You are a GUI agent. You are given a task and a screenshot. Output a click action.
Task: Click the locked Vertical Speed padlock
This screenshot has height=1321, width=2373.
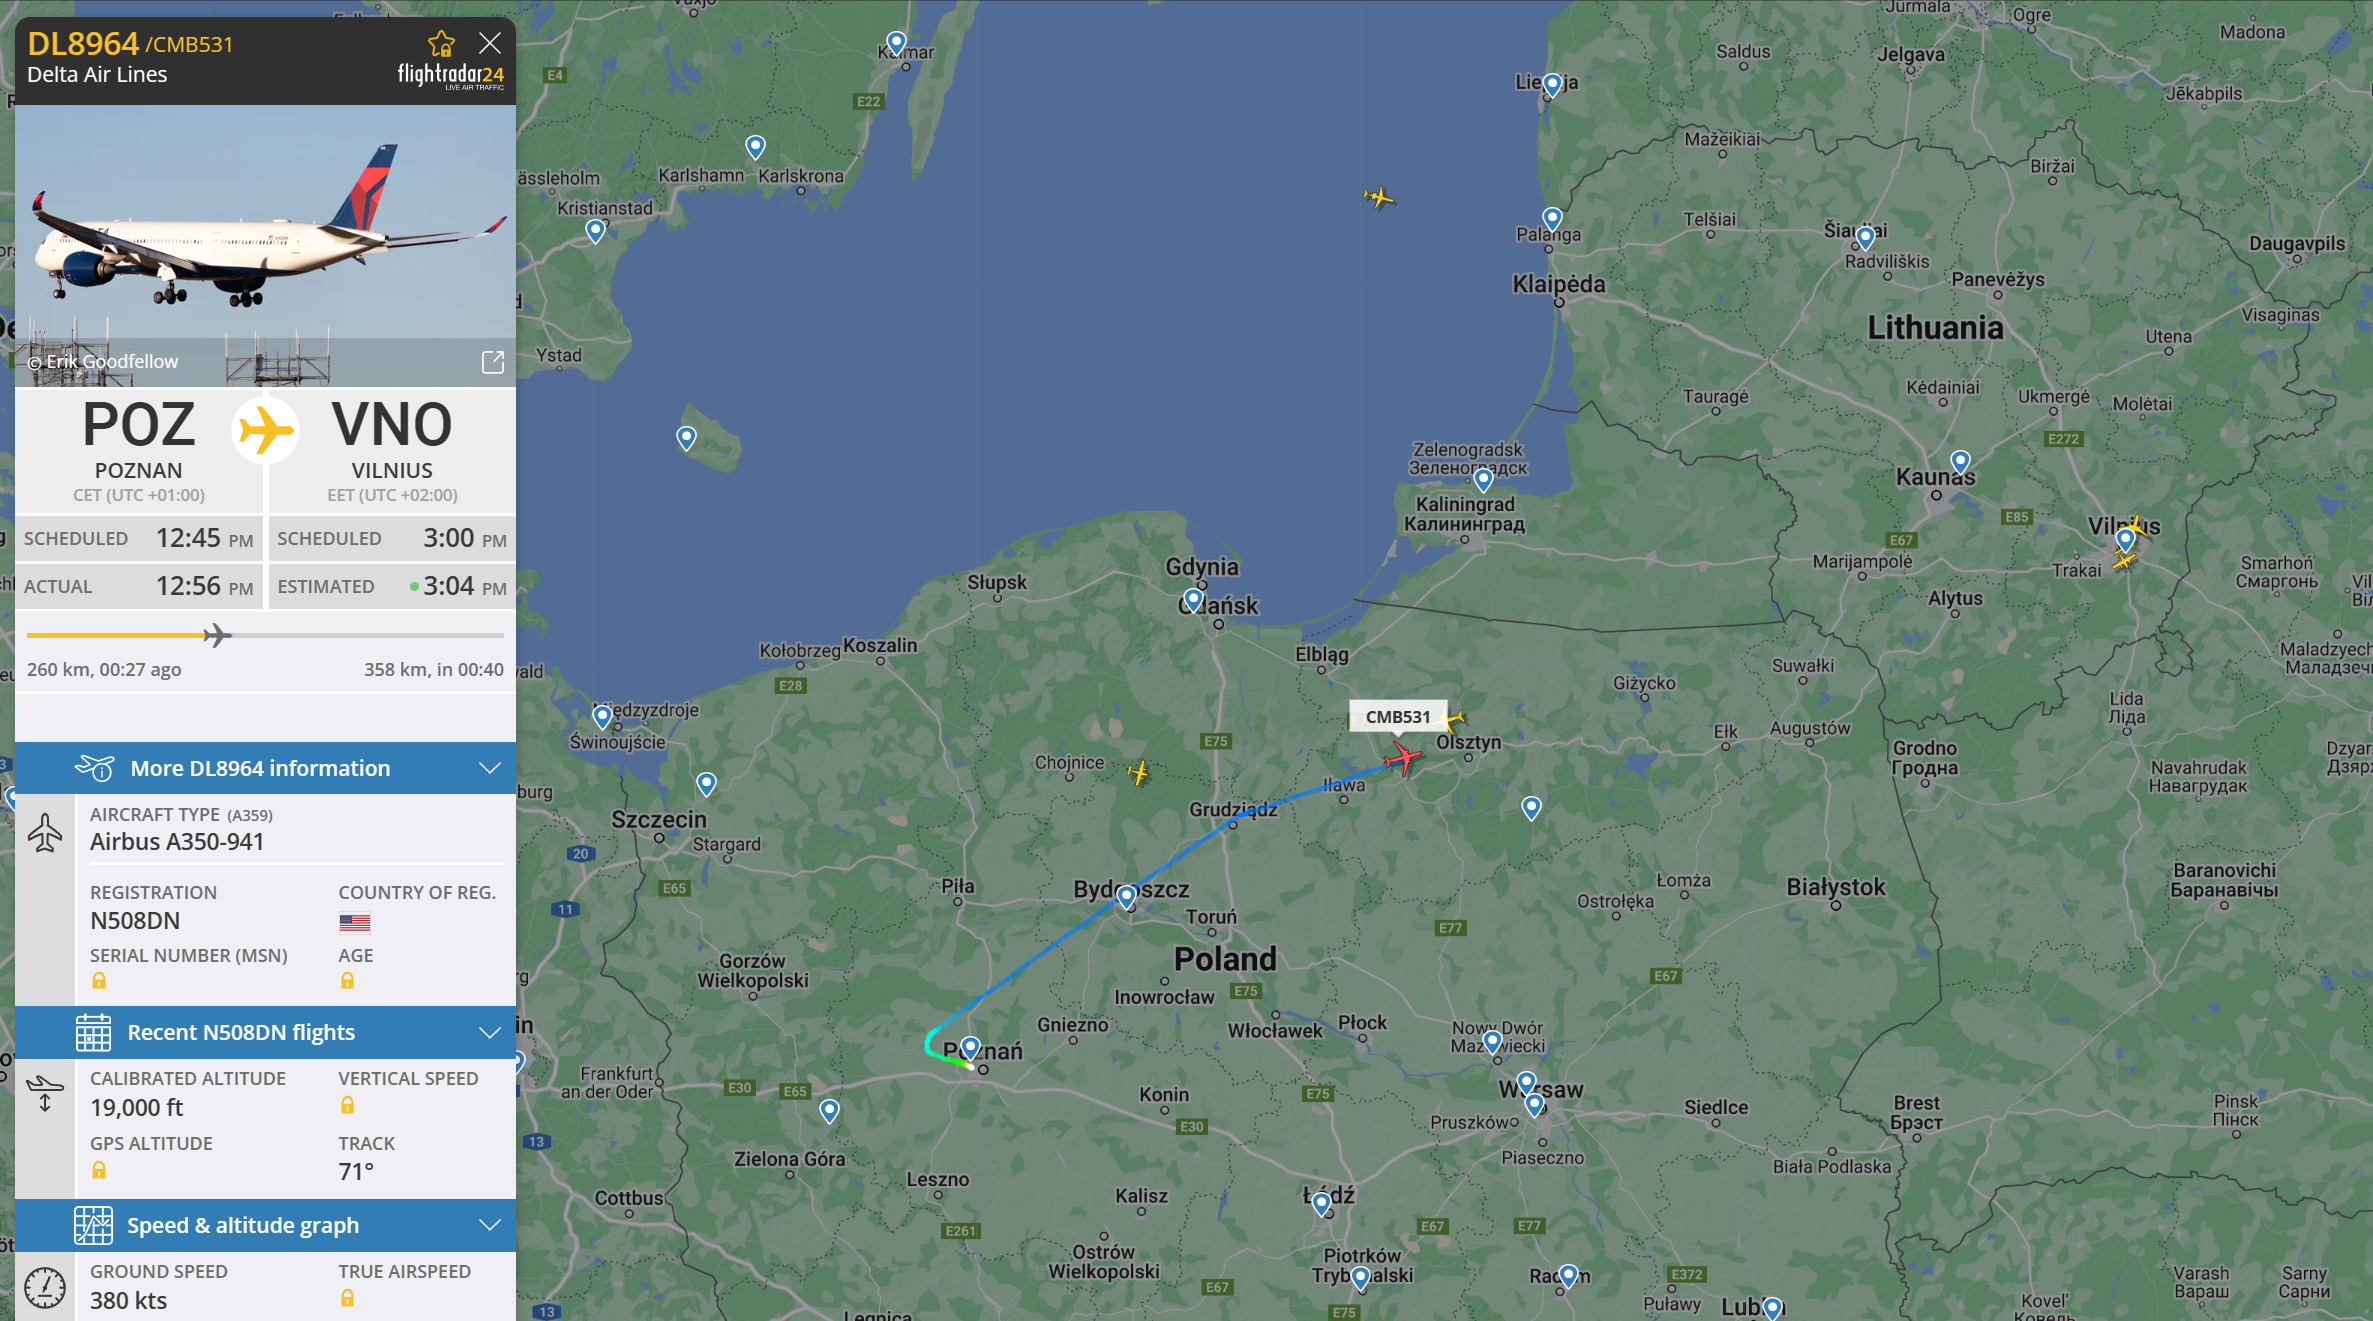tap(347, 1105)
